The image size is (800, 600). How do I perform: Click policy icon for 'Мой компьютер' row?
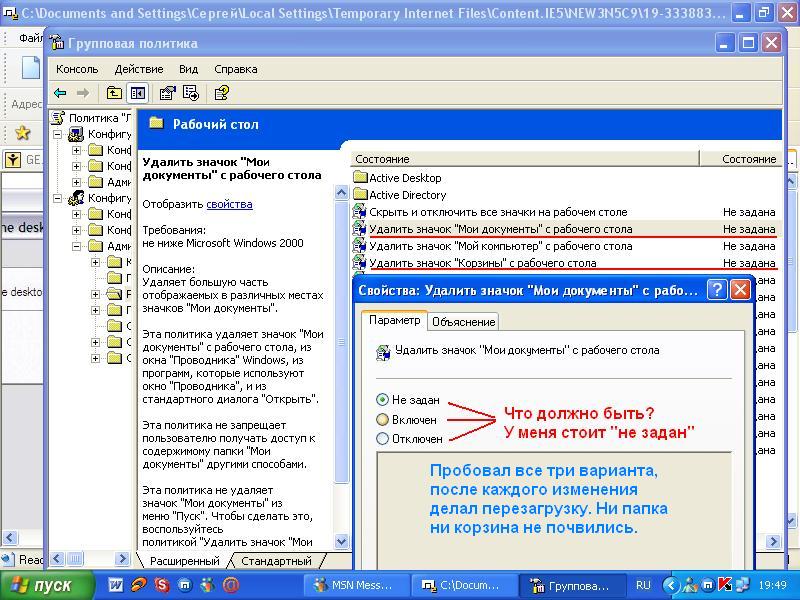(360, 246)
